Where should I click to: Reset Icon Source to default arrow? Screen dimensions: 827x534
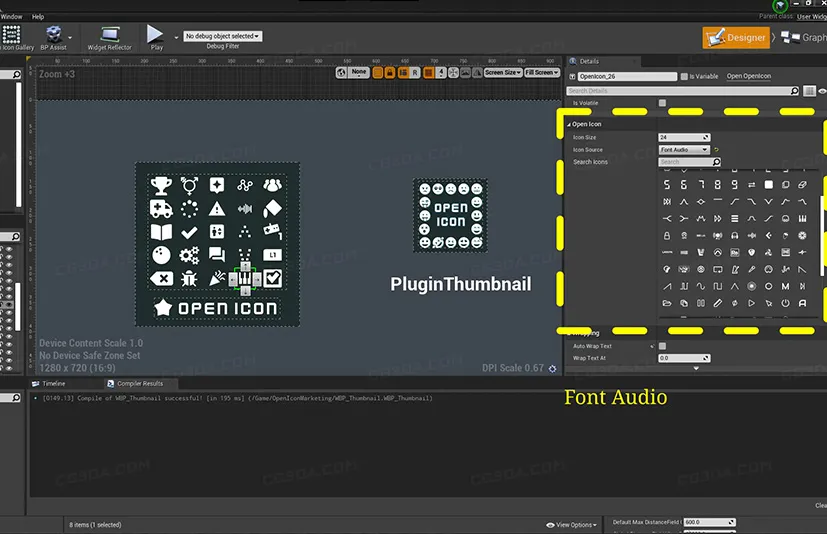716,150
